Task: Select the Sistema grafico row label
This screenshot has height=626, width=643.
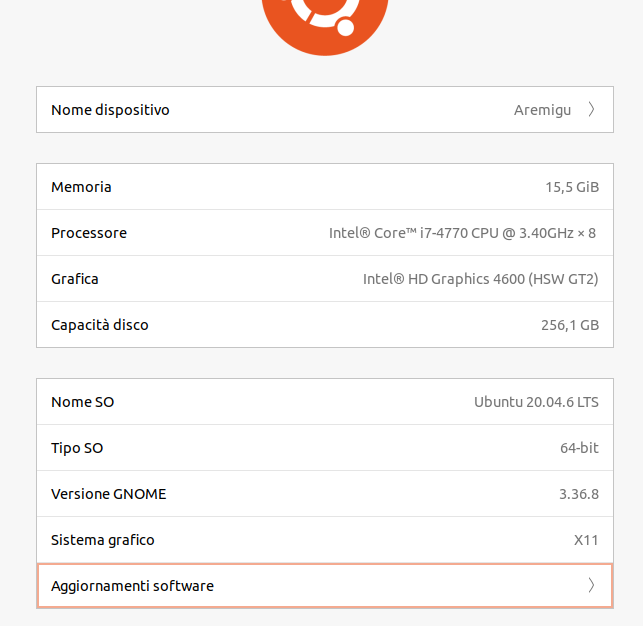Action: pos(103,540)
